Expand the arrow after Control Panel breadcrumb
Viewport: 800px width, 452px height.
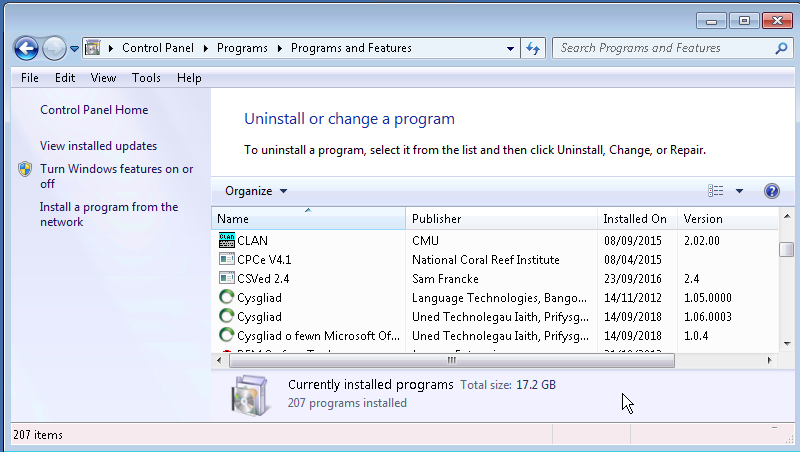(x=206, y=48)
